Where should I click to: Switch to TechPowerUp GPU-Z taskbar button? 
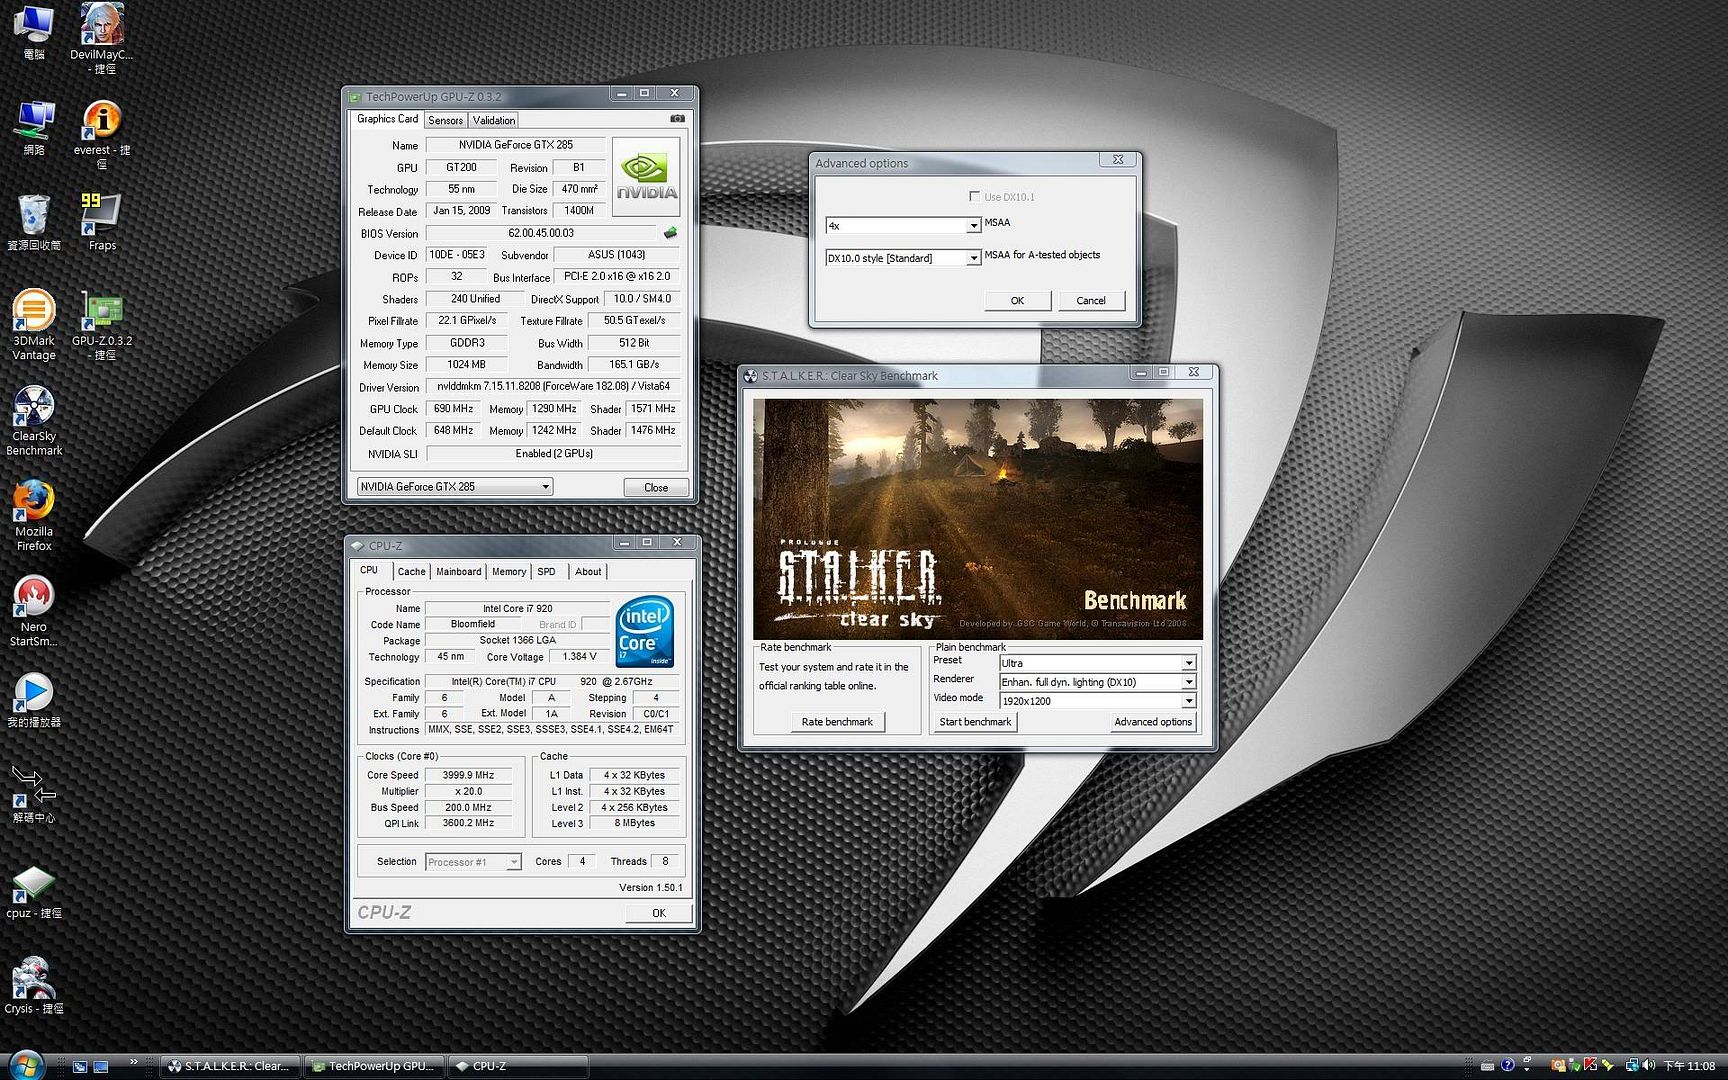(x=374, y=1066)
